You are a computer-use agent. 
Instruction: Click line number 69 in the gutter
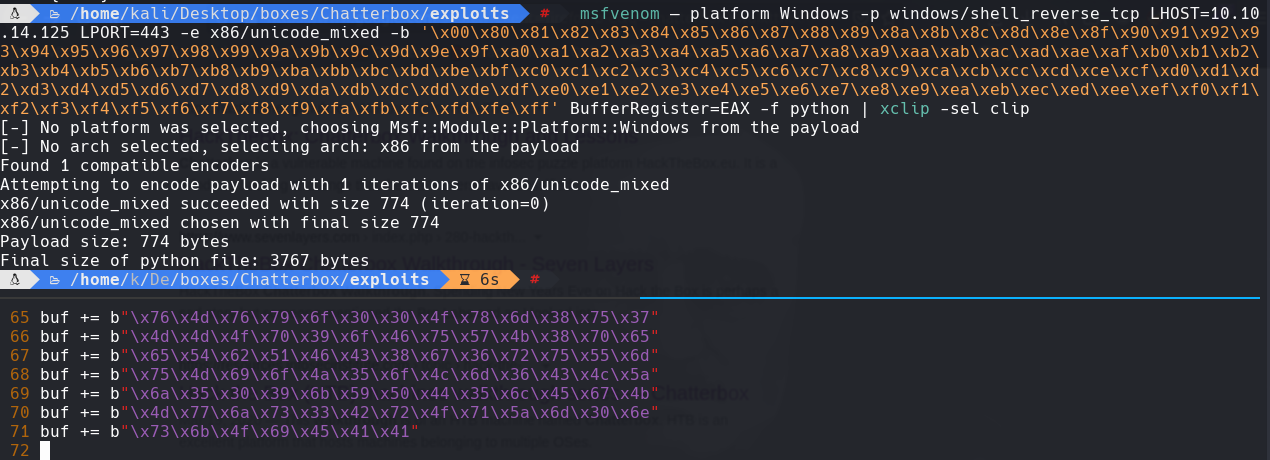[x=20, y=393]
